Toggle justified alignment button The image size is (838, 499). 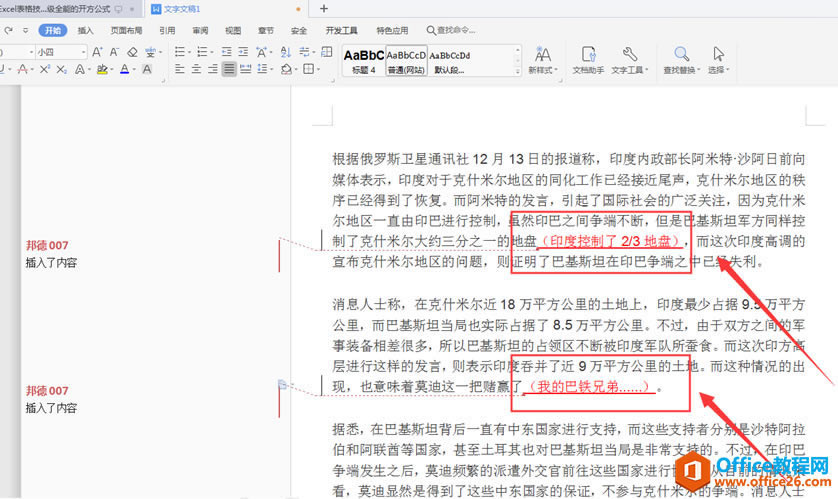tap(229, 69)
